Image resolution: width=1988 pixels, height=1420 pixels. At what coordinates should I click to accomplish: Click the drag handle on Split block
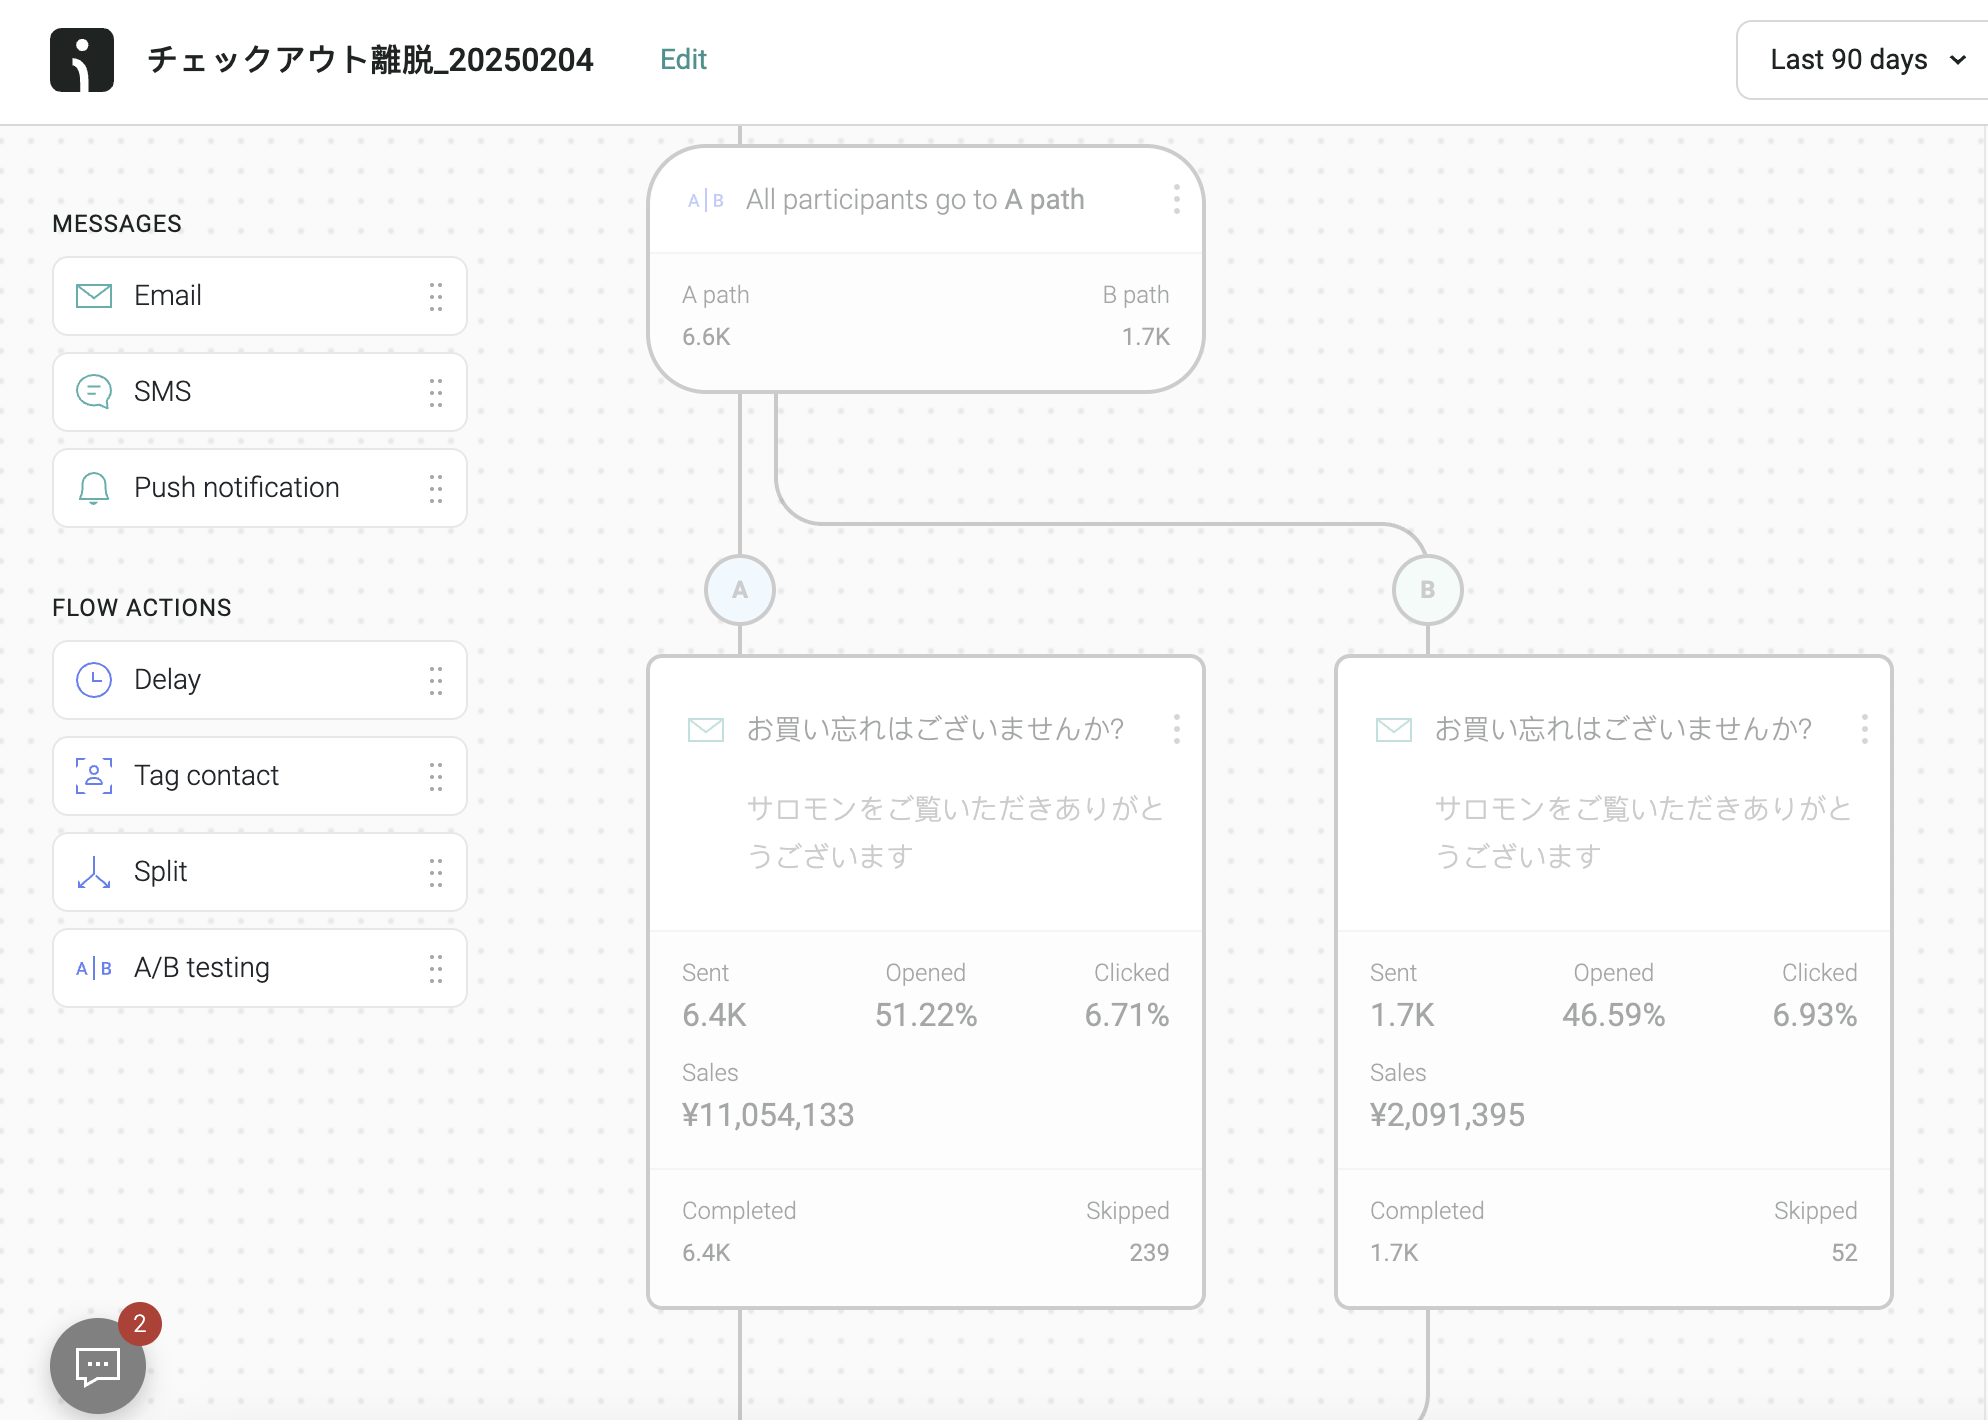pyautogui.click(x=436, y=872)
